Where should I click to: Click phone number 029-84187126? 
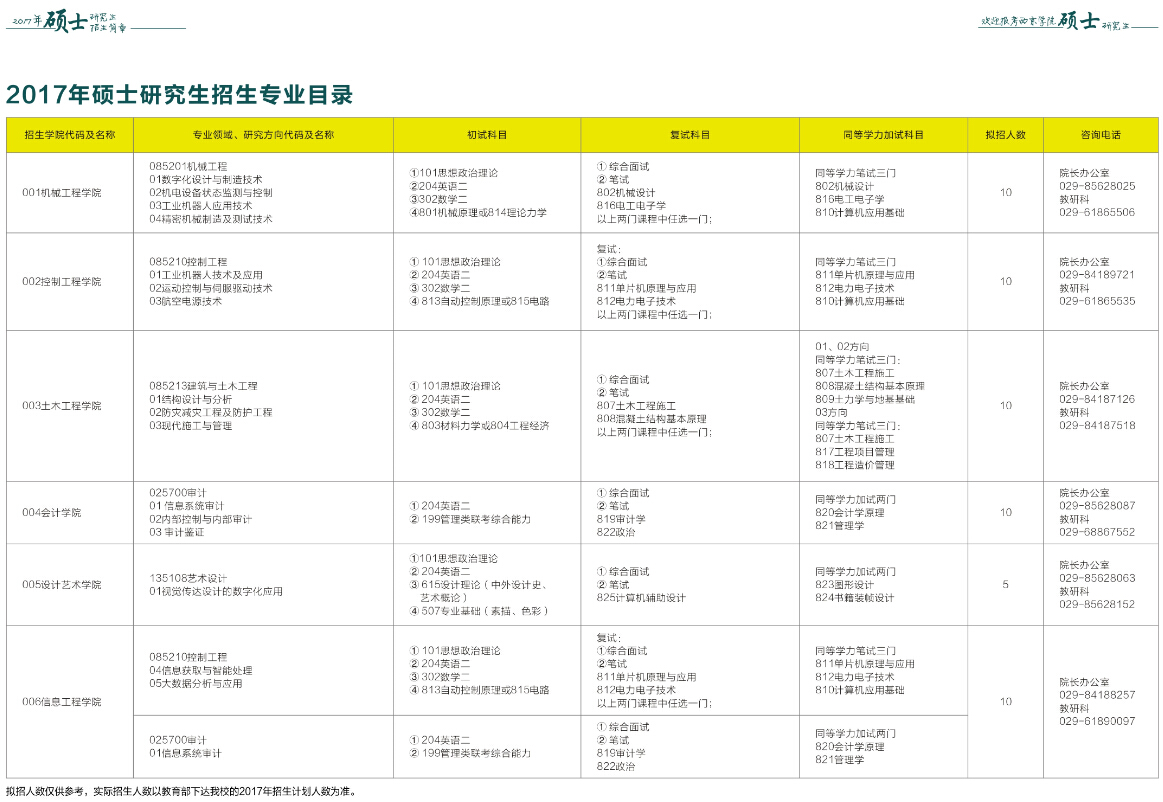click(x=1097, y=399)
